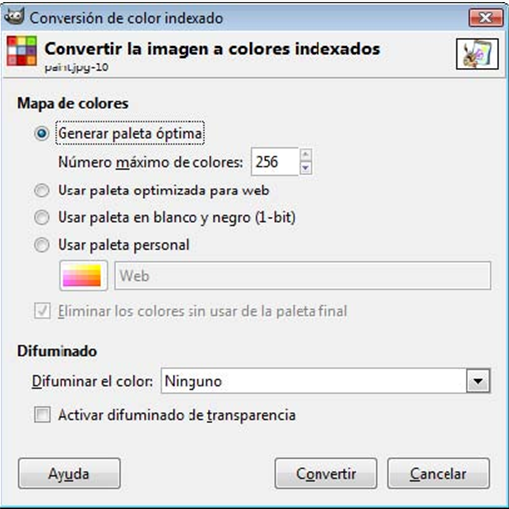509x509 pixels.
Task: Click the Convertir button
Action: tap(326, 474)
